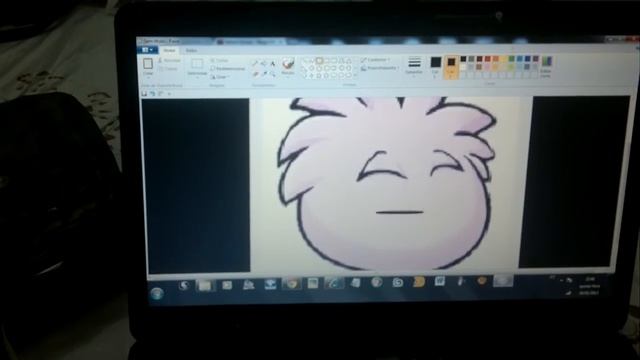Switch to the View ribbon tab
Image resolution: width=640 pixels, height=360 pixels.
[x=191, y=51]
